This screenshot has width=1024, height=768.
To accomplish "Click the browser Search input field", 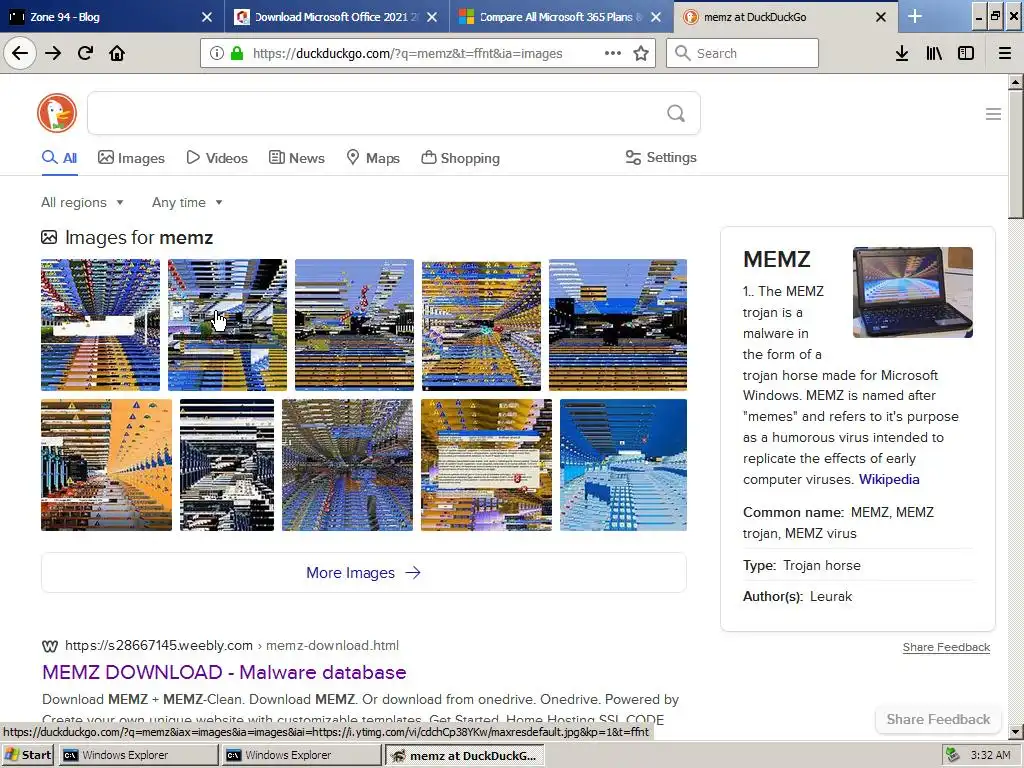I will pyautogui.click(x=742, y=53).
